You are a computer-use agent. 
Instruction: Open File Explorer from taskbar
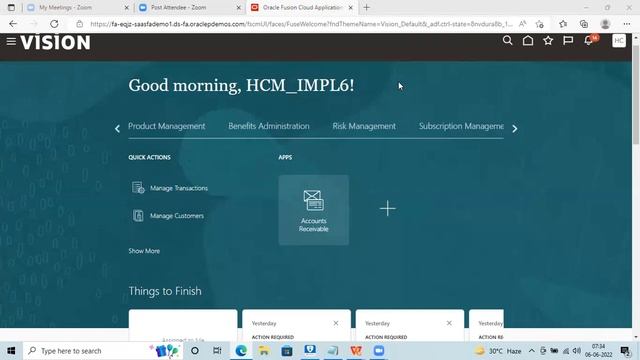click(x=264, y=351)
